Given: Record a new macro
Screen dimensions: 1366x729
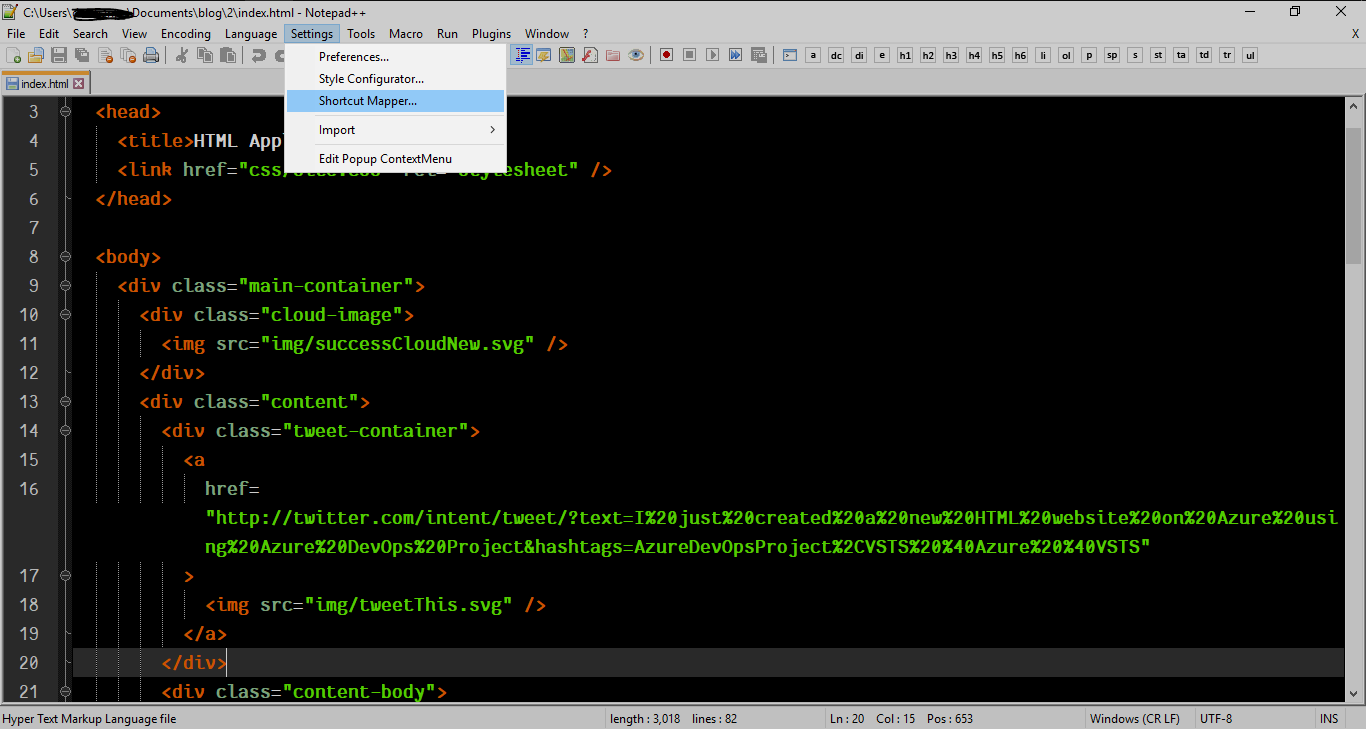Looking at the screenshot, I should pyautogui.click(x=666, y=55).
